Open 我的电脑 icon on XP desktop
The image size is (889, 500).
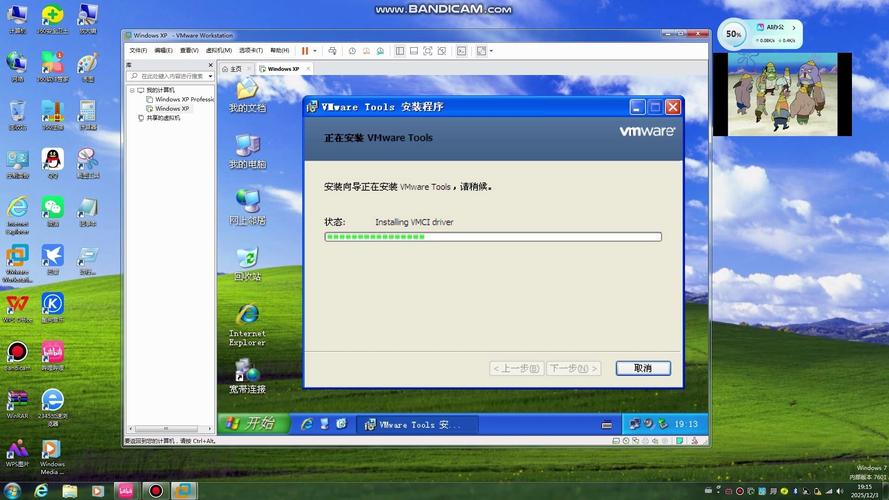pyautogui.click(x=247, y=151)
